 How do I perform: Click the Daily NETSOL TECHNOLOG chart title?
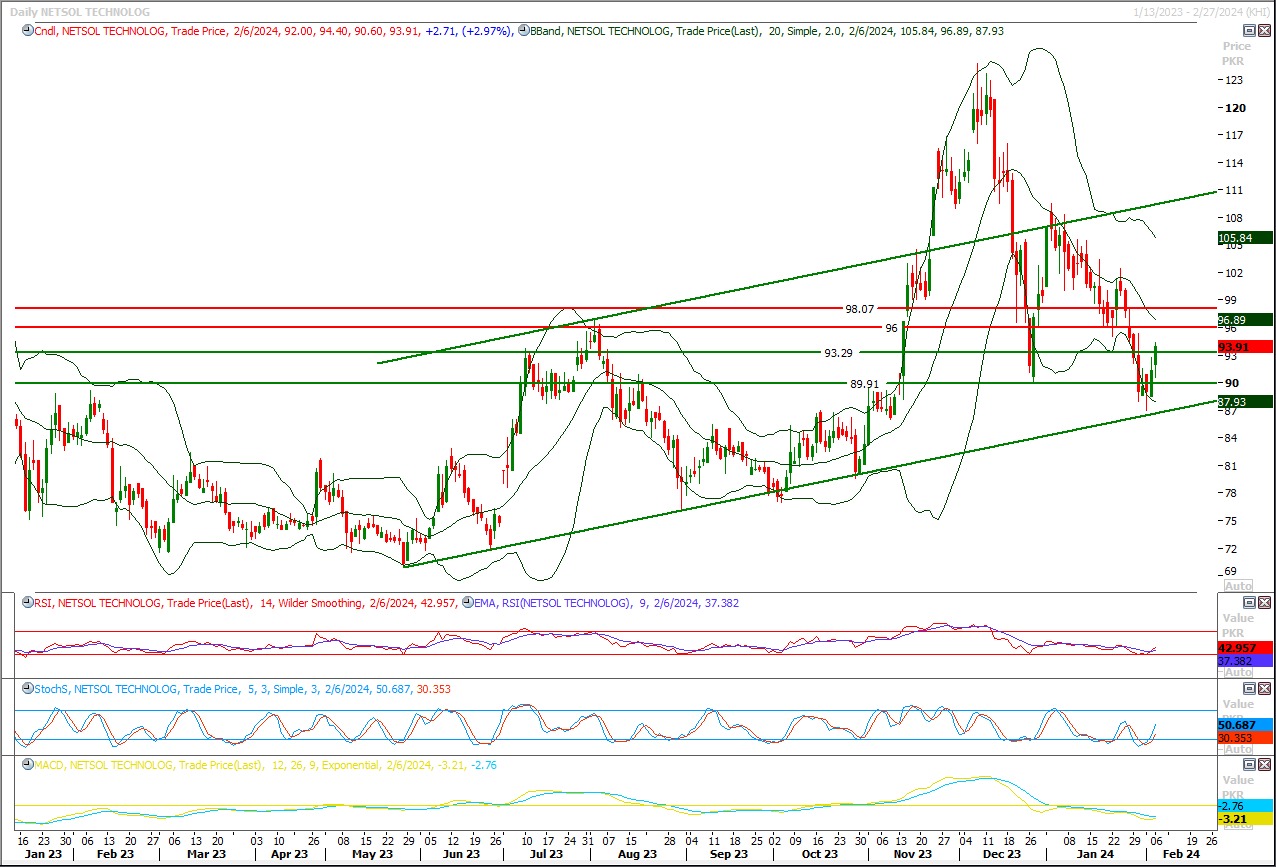tap(80, 12)
